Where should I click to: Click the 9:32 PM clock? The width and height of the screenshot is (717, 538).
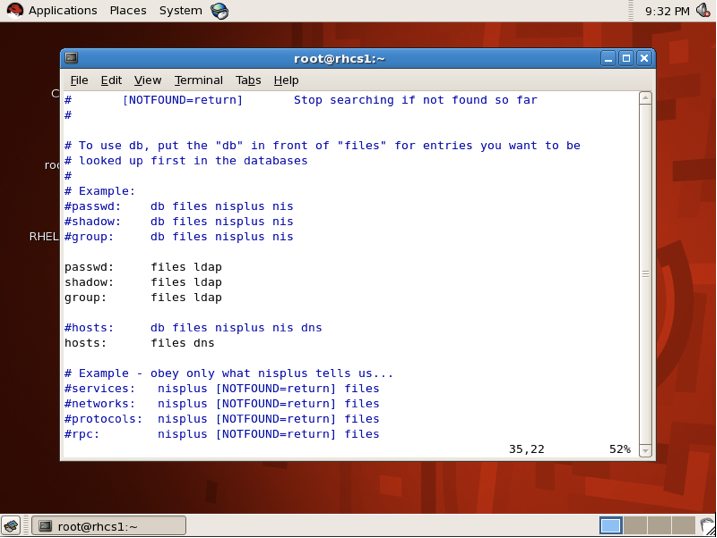[x=667, y=11]
